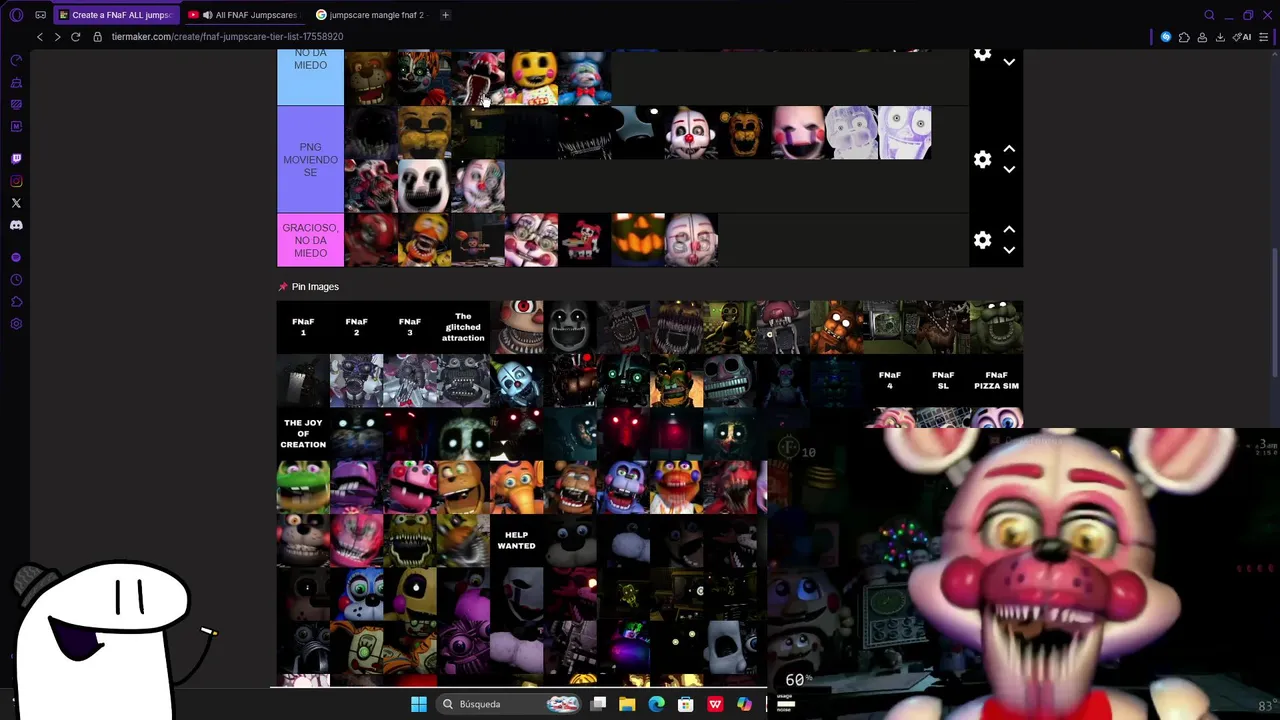Switch to the Create a FNaF ALL jumpscares tab

point(116,15)
